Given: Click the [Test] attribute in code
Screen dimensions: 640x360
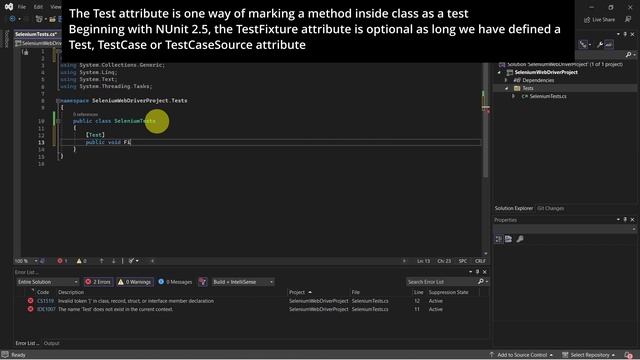Looking at the screenshot, I should (95, 135).
